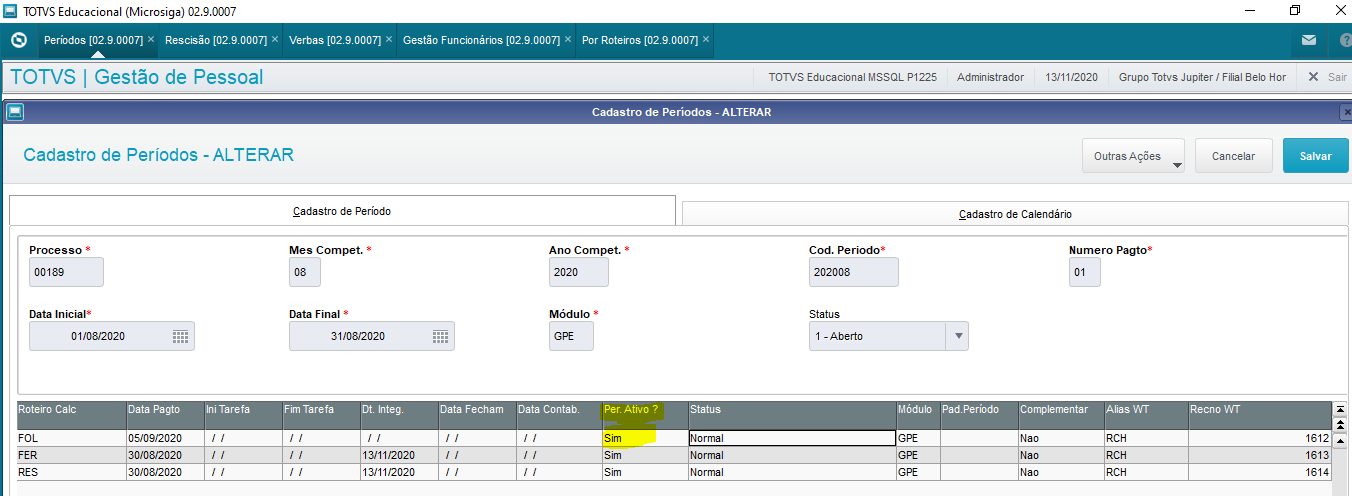Select the FOL row in Roteiro Calc
The width and height of the screenshot is (1352, 496).
pos(71,438)
